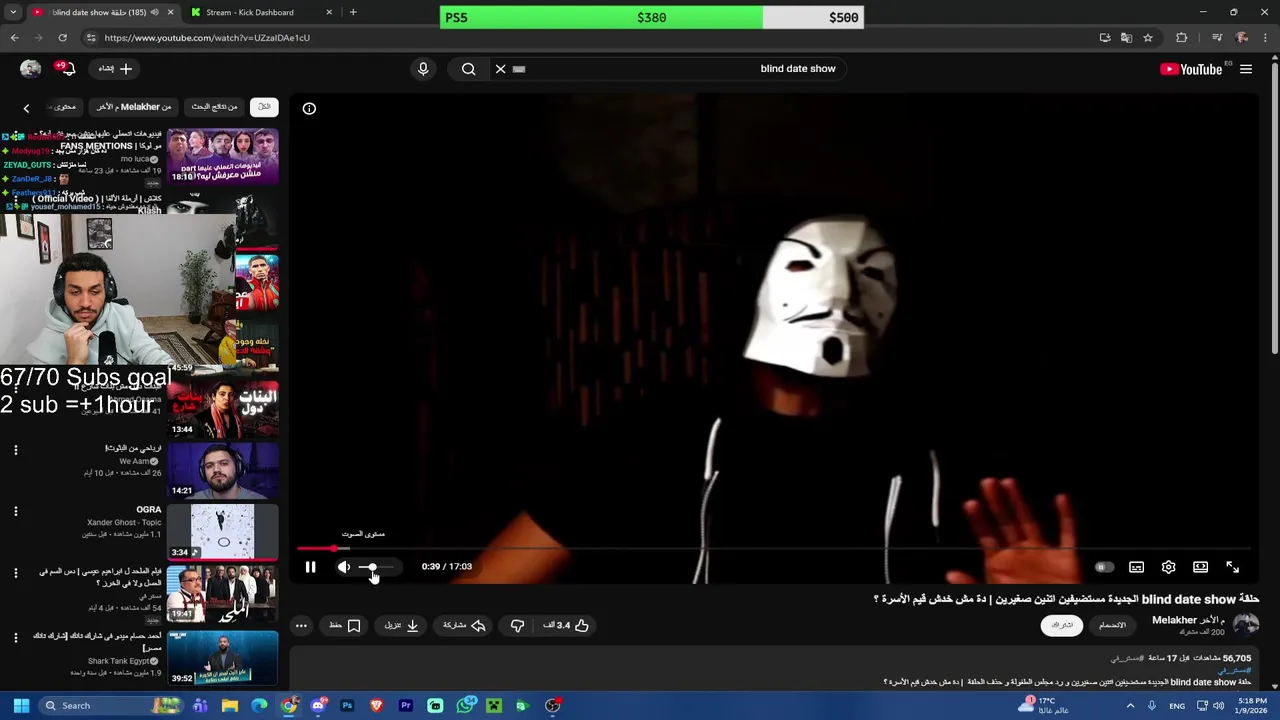Open the YouTube guide hamburger menu
Viewport: 1280px width, 720px height.
click(x=1246, y=69)
